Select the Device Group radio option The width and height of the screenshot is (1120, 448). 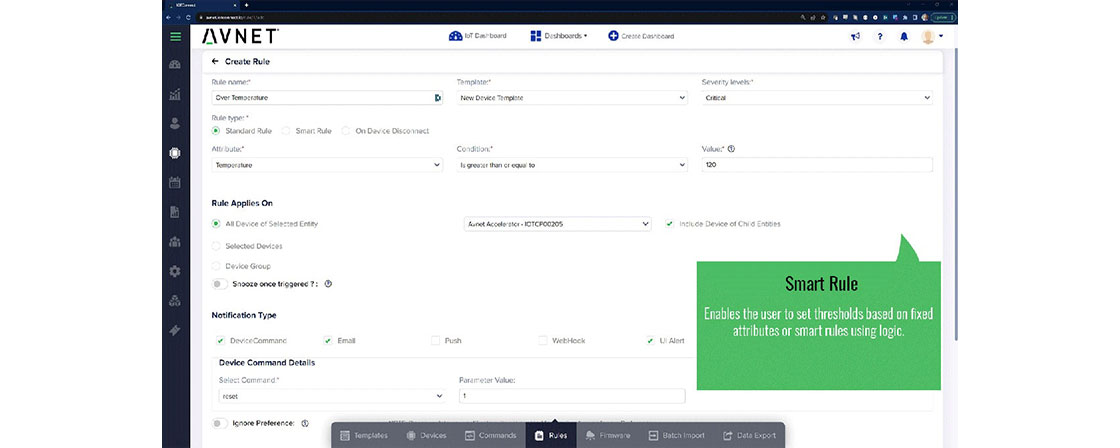(x=216, y=266)
